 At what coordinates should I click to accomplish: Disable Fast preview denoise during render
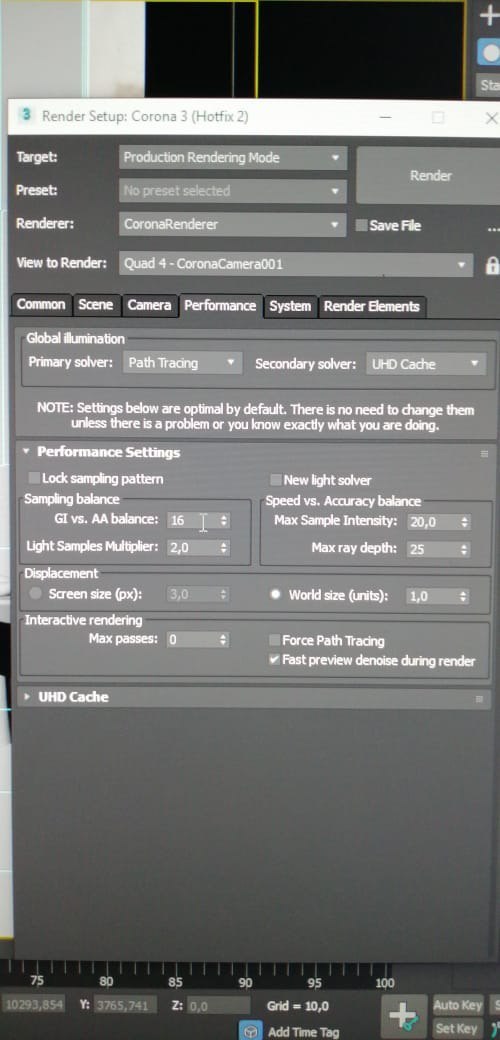pyautogui.click(x=274, y=660)
